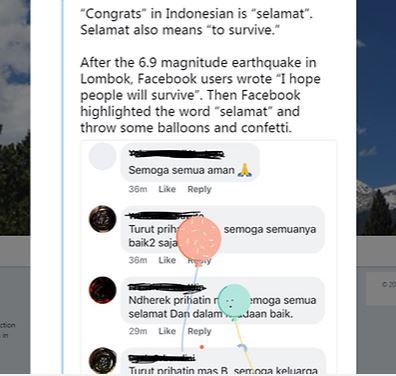The width and height of the screenshot is (396, 376).
Task: Click the praying hands emoji
Action: 245,170
